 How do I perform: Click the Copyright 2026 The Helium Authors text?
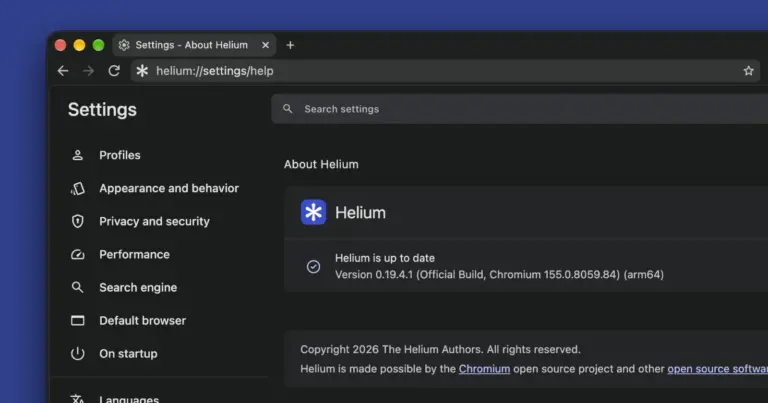[x=440, y=350]
